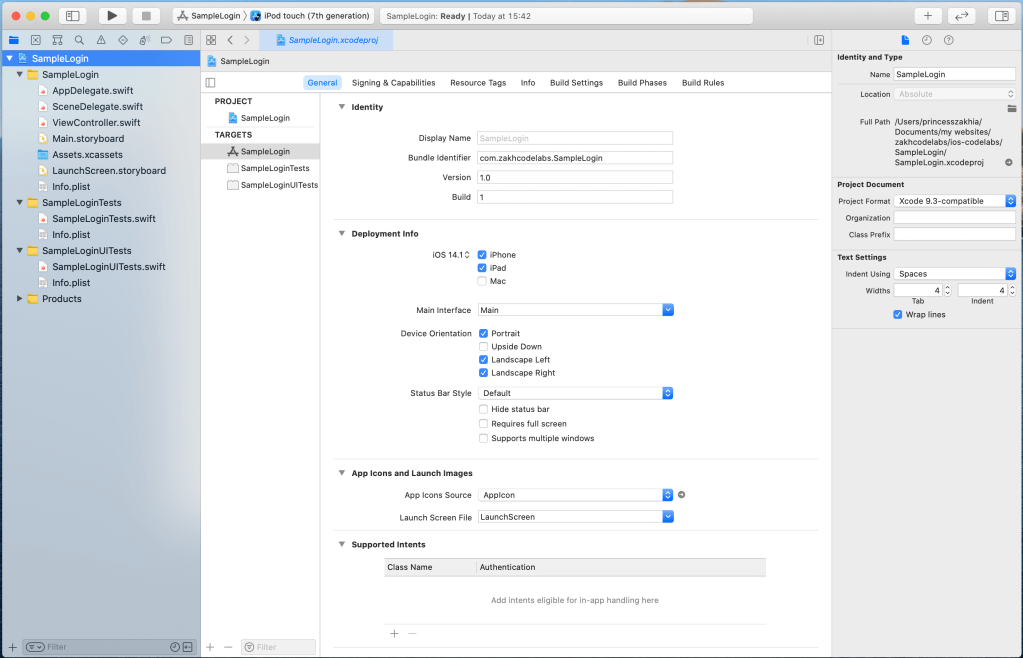Open the Status Bar Style dropdown

point(668,393)
